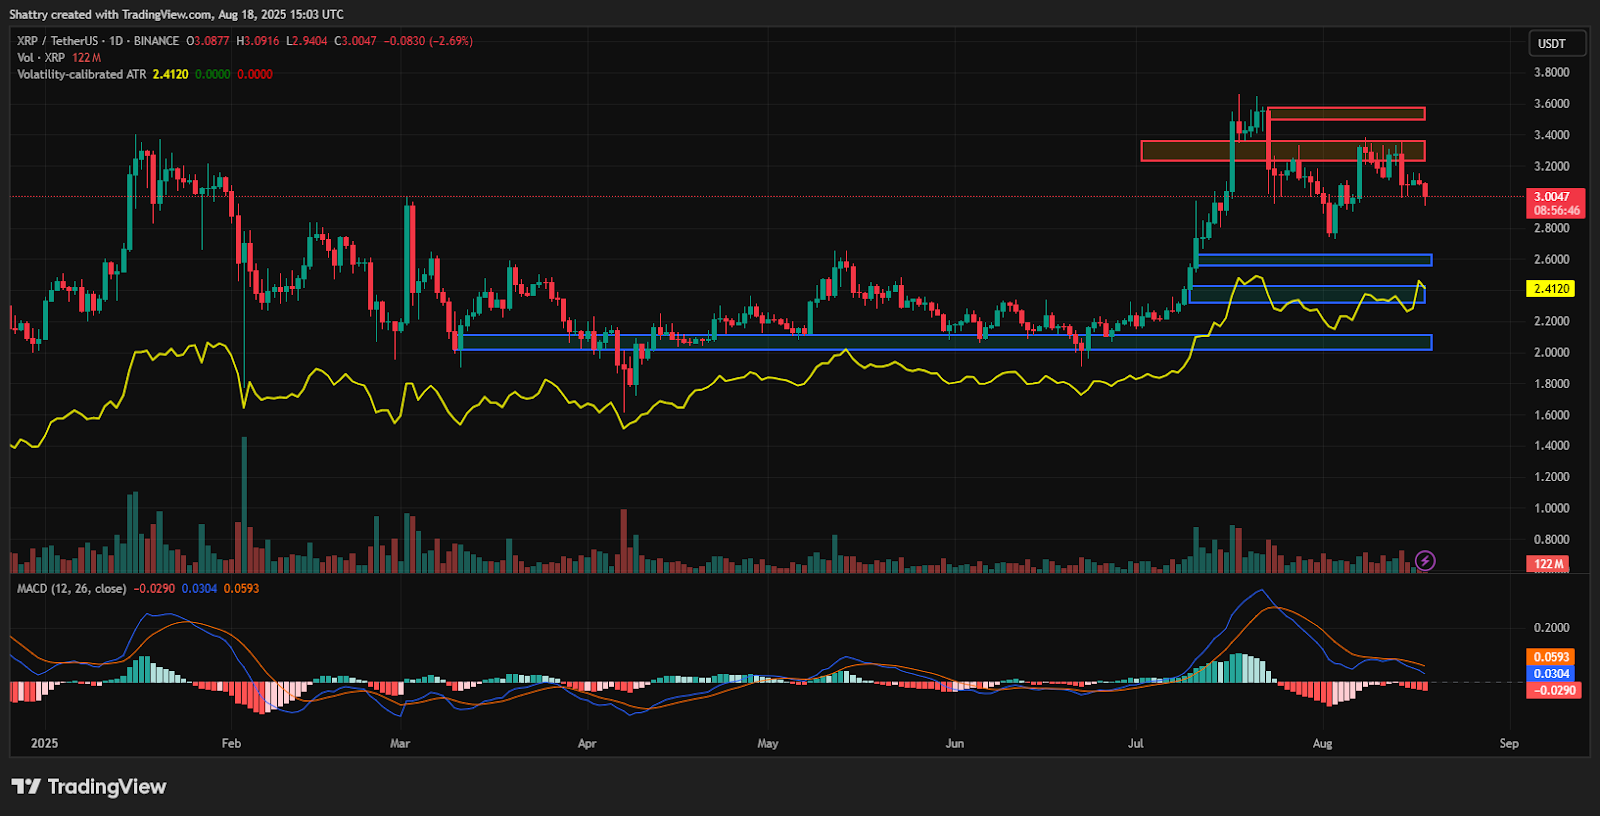Open the USDT currency selector

[x=1556, y=44]
